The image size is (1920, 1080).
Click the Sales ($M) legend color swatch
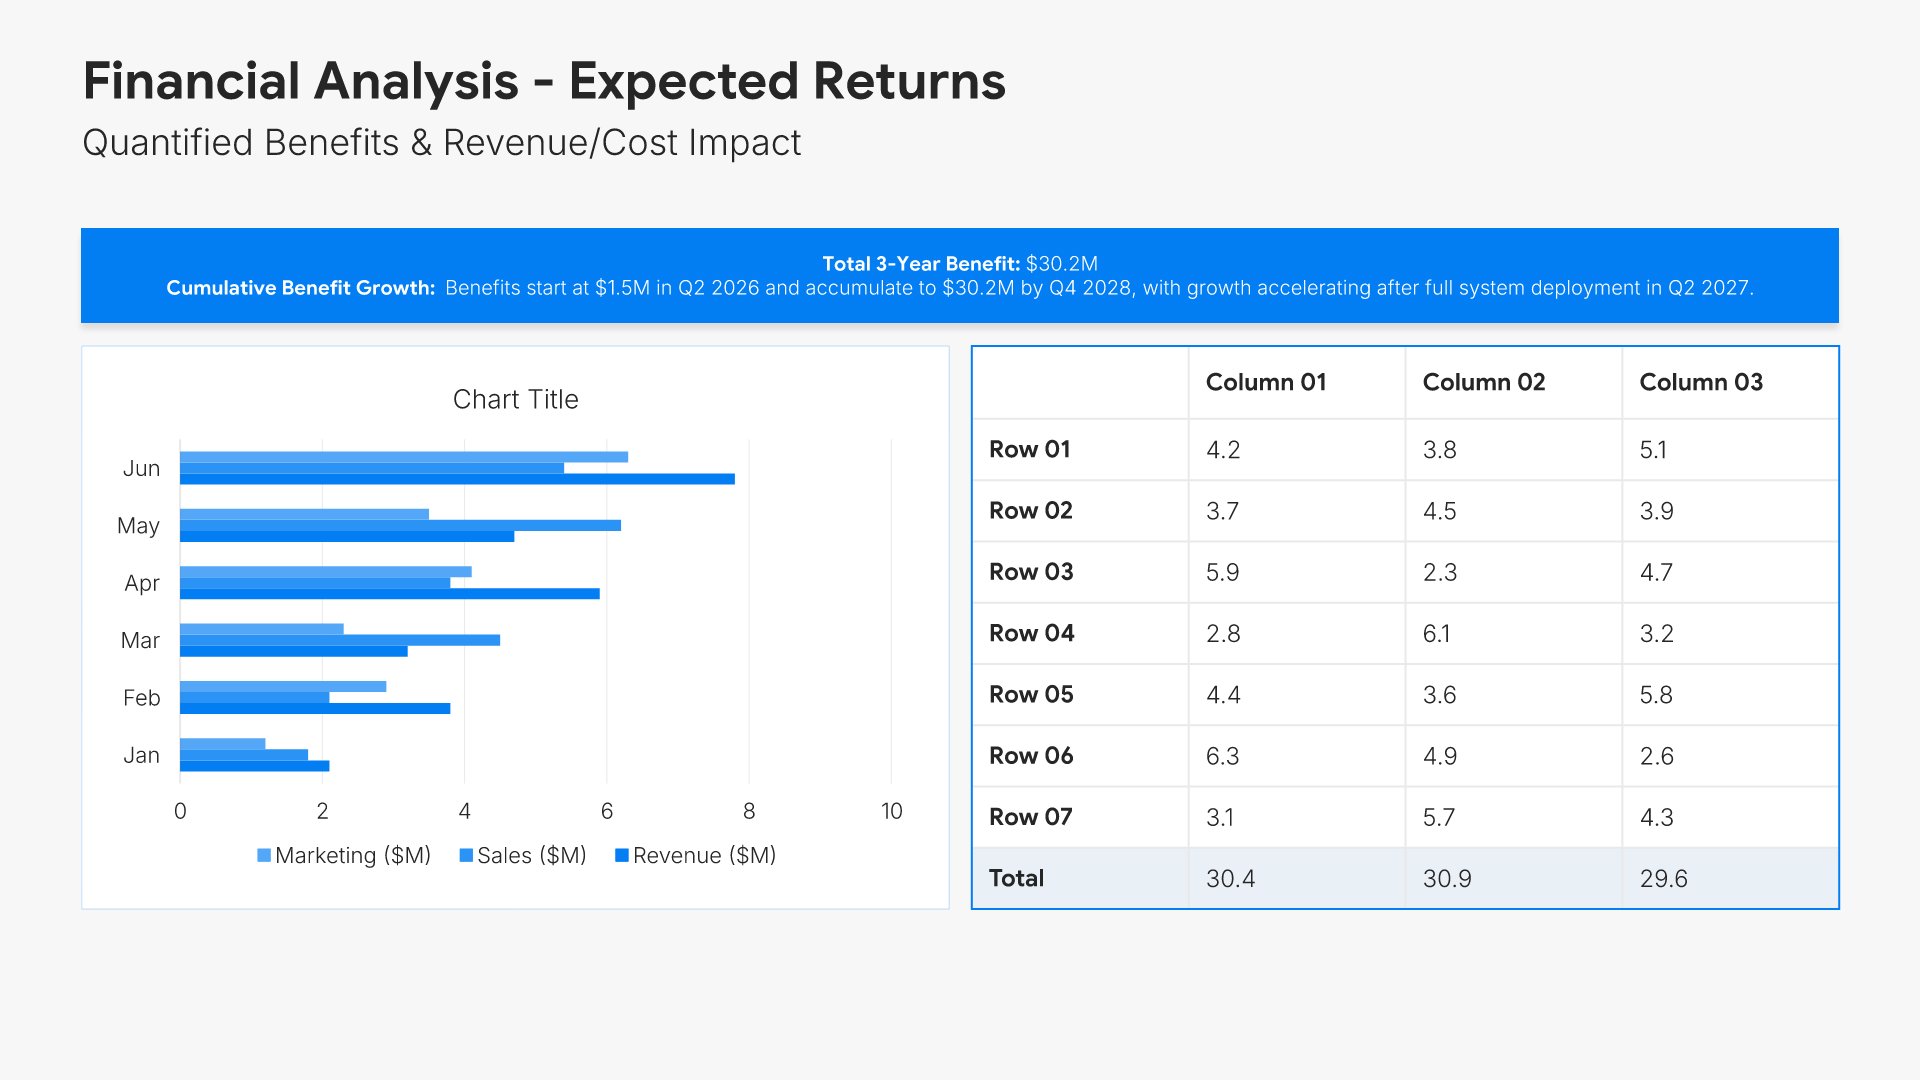tap(466, 856)
